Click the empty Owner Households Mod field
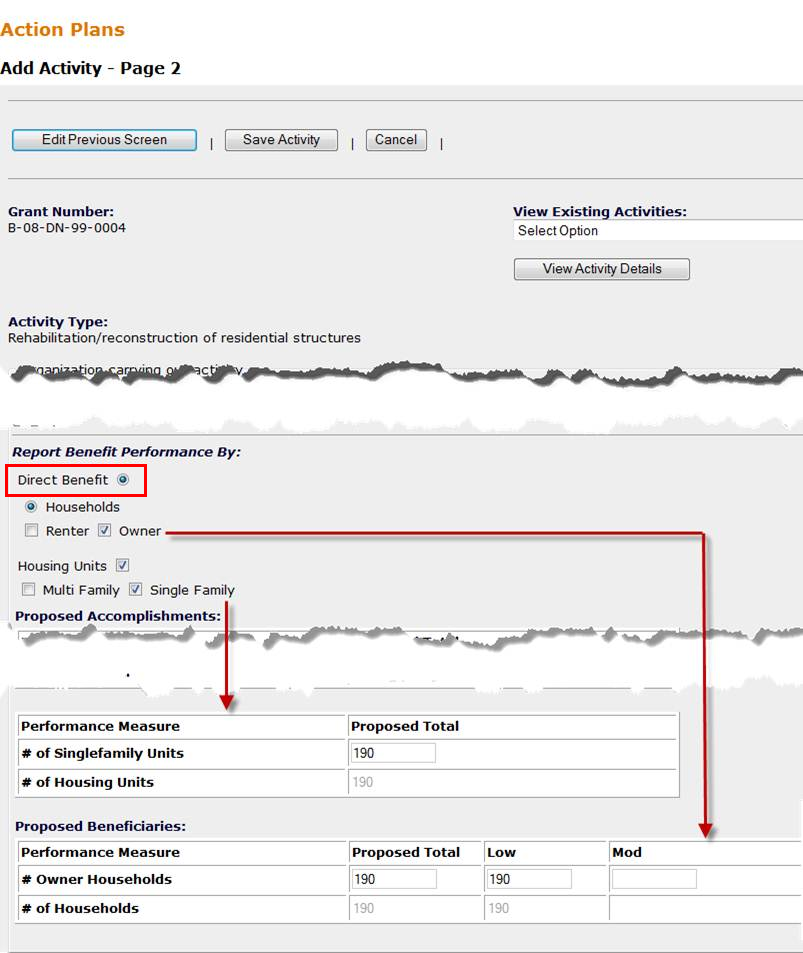Viewport: 803px width, 953px height. click(654, 879)
